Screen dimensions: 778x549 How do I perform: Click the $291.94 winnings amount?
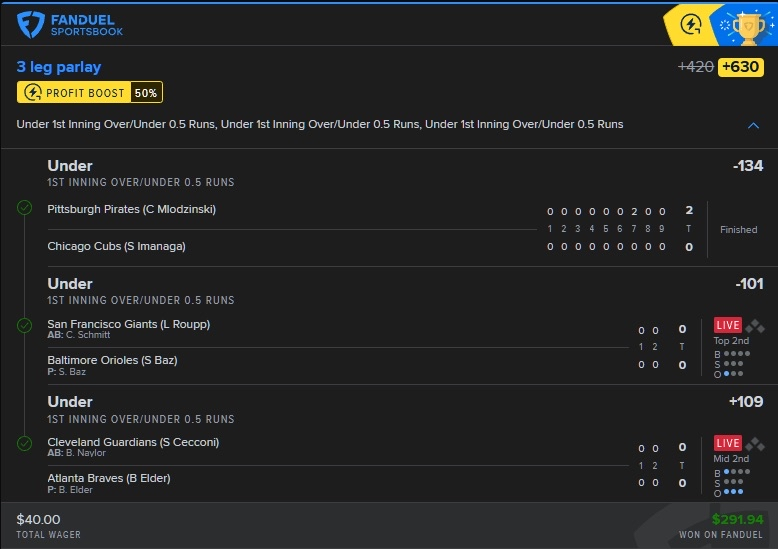pyautogui.click(x=737, y=519)
